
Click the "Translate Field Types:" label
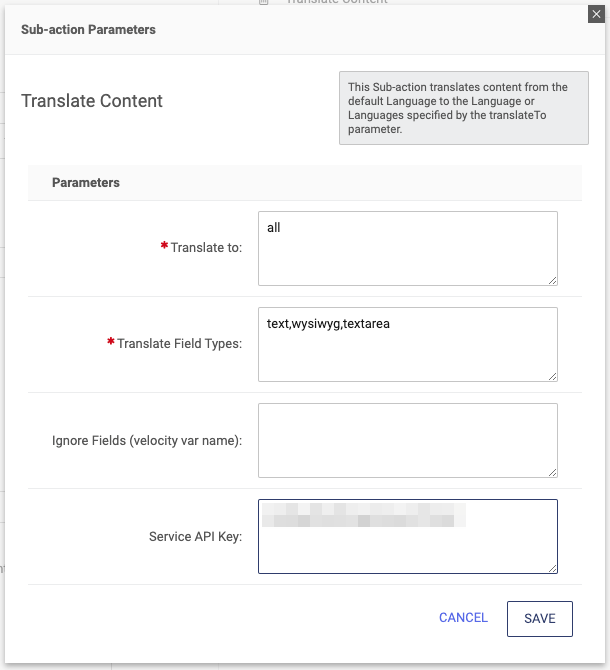[x=180, y=344]
